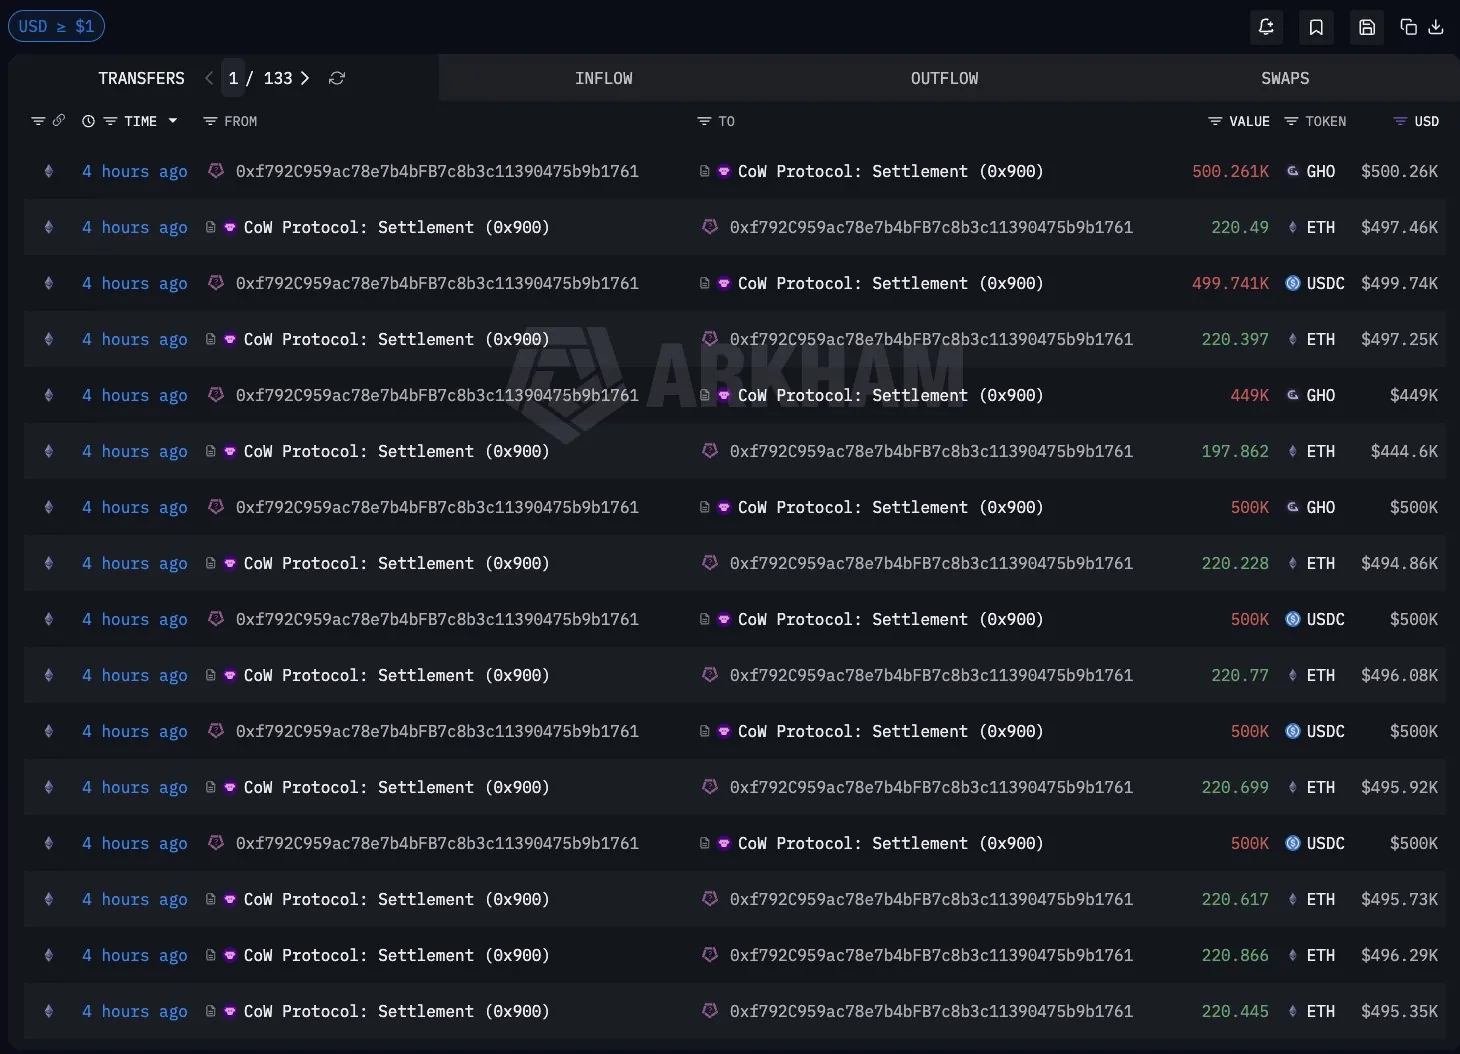Image resolution: width=1460 pixels, height=1054 pixels.
Task: Open CoW Protocol: Settlement link in first row
Action: 889,171
